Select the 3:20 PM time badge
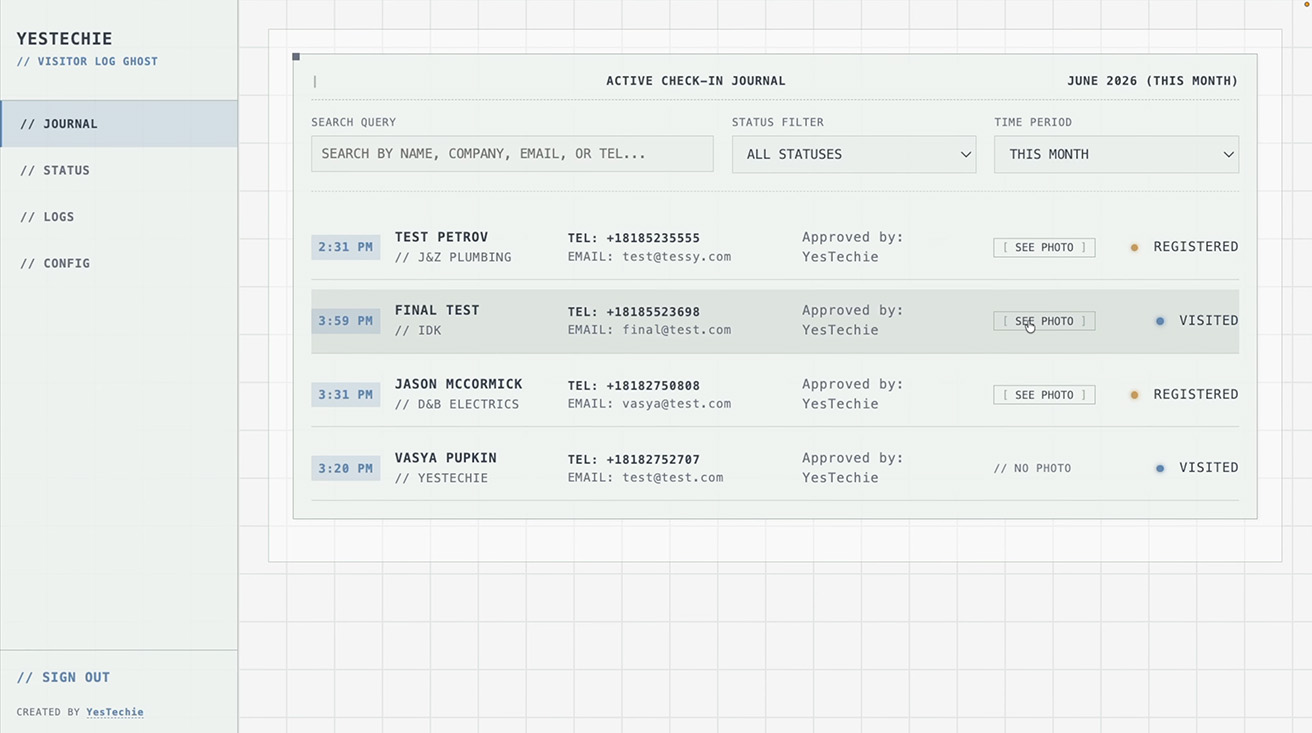1312x733 pixels. point(345,468)
